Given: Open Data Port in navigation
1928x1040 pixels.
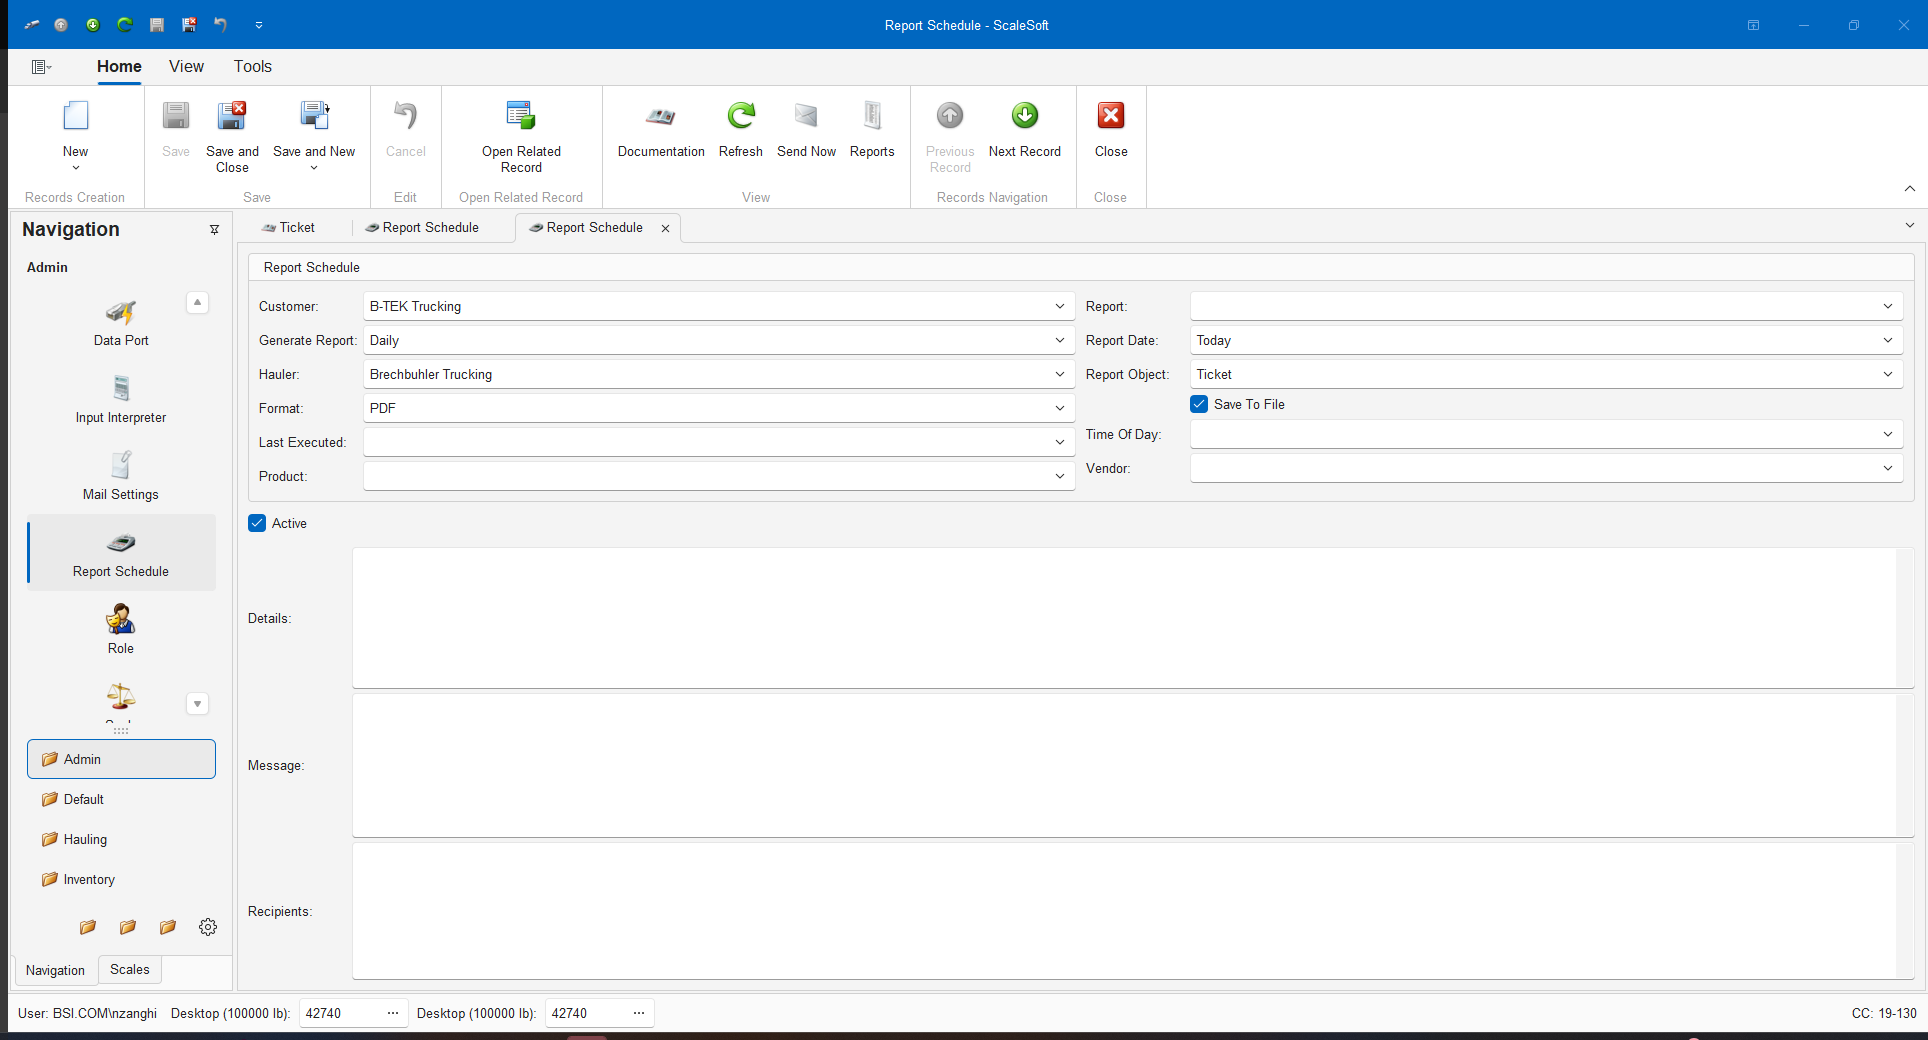Looking at the screenshot, I should 121,324.
